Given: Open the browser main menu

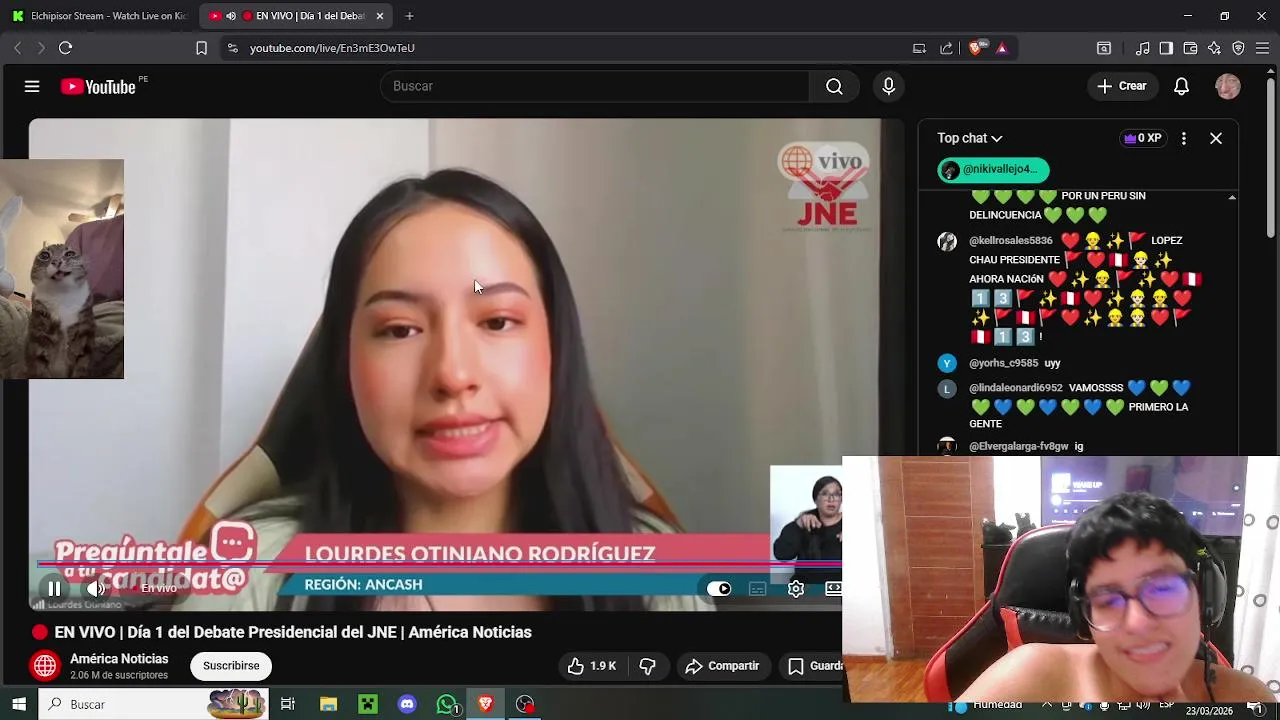Looking at the screenshot, I should point(1262,48).
